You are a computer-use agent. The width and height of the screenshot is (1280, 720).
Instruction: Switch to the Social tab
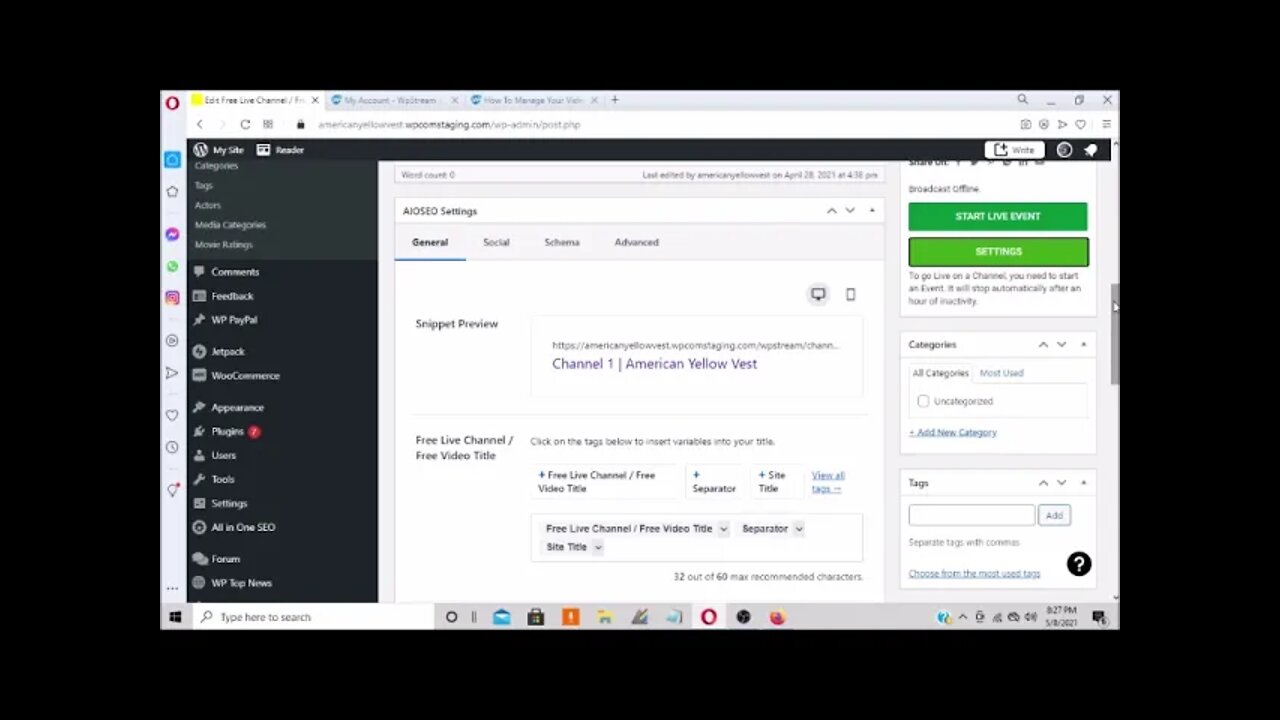tap(496, 242)
